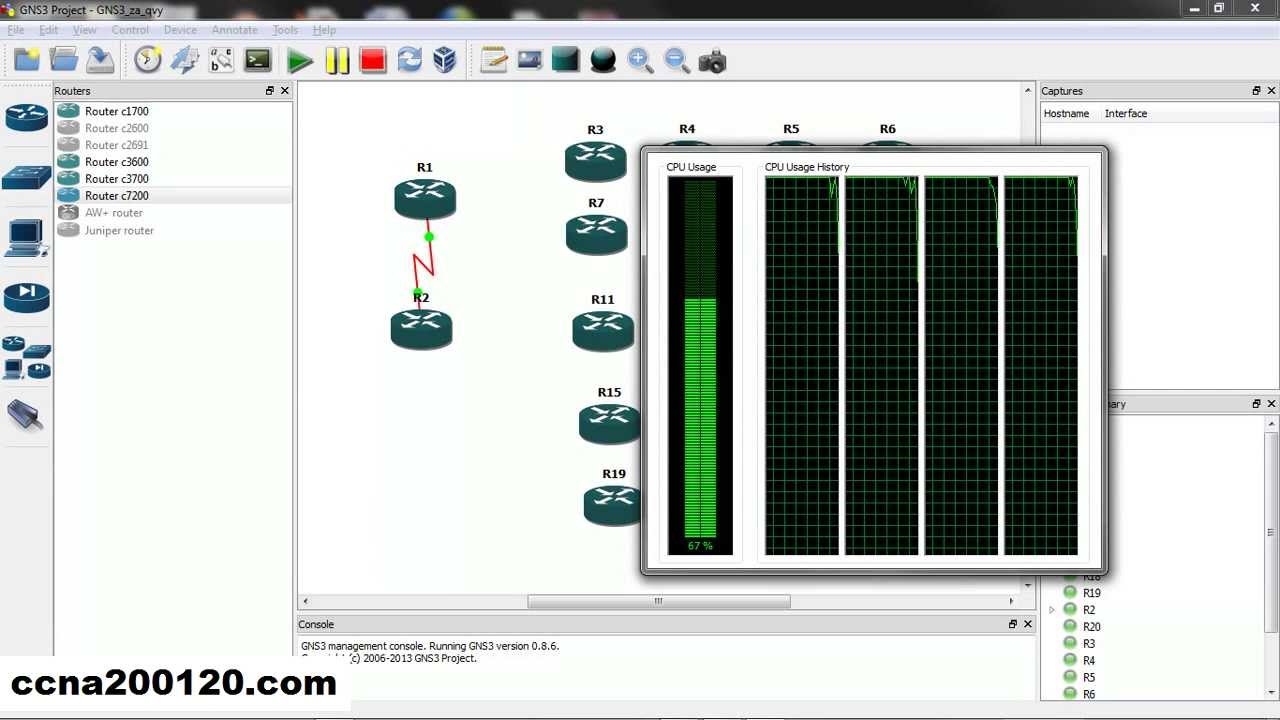Select Router c3700 in Routers list

tap(172, 179)
